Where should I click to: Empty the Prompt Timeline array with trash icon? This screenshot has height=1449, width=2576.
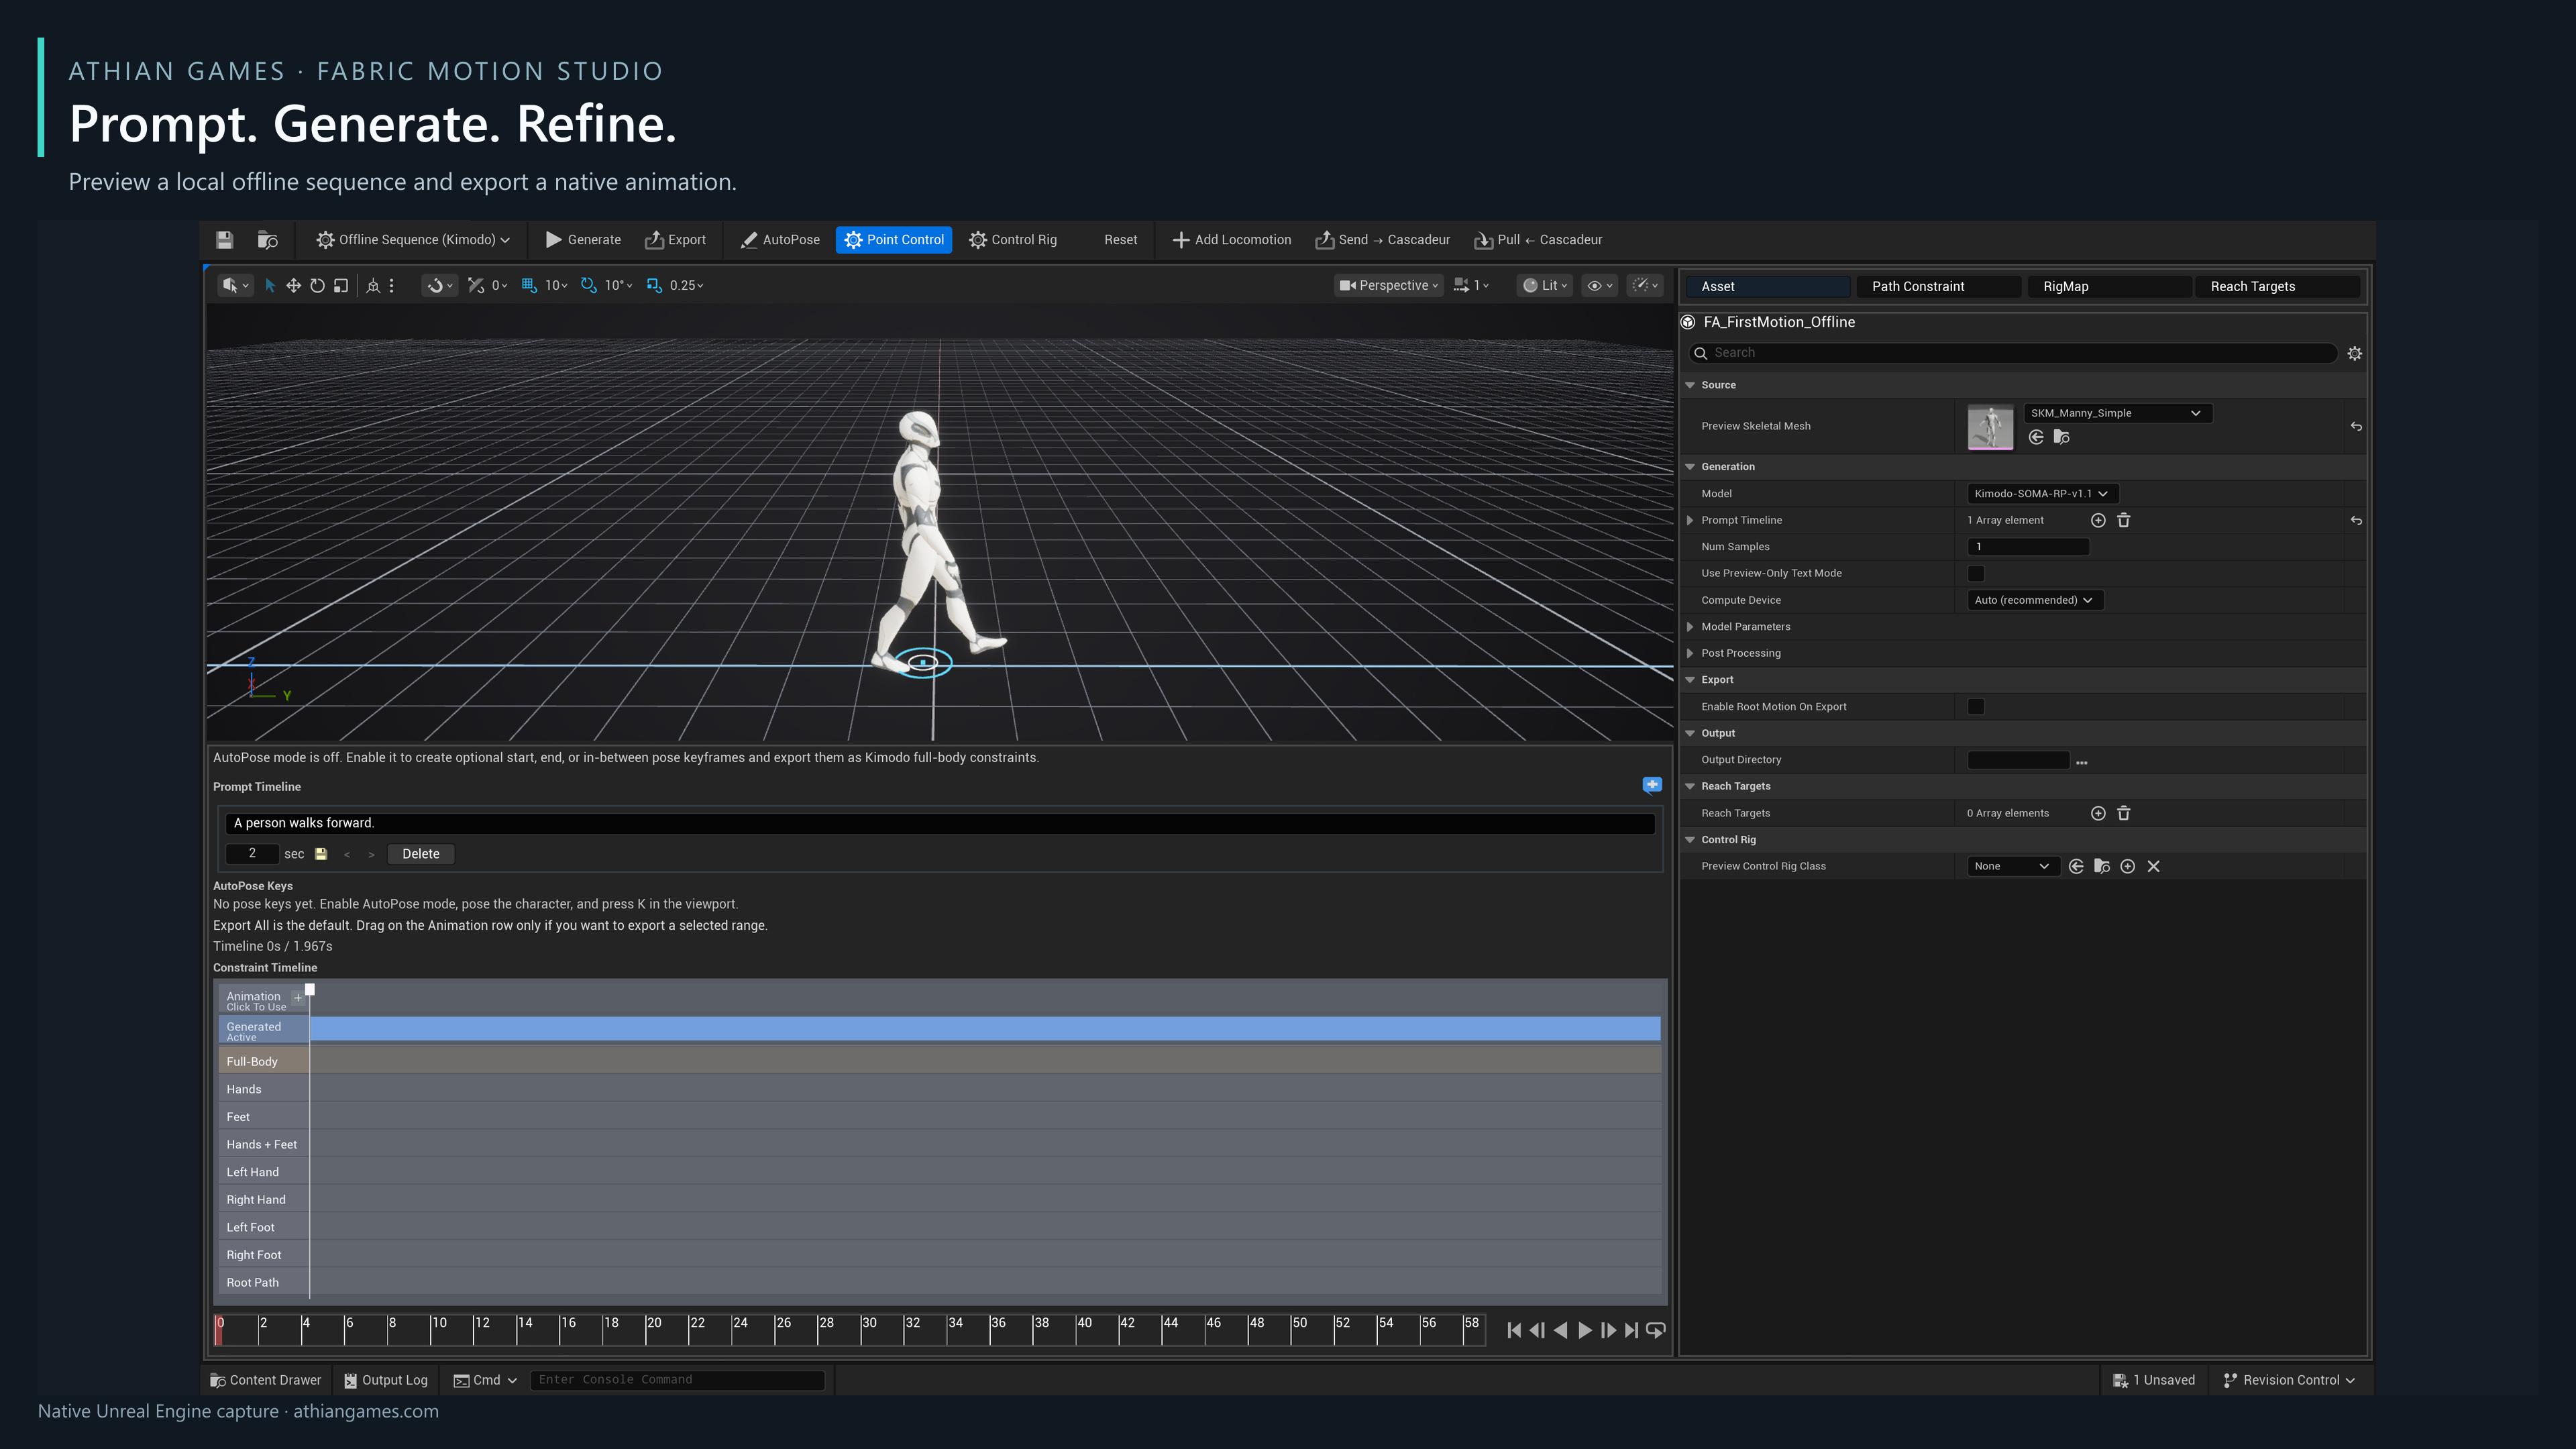(2124, 520)
